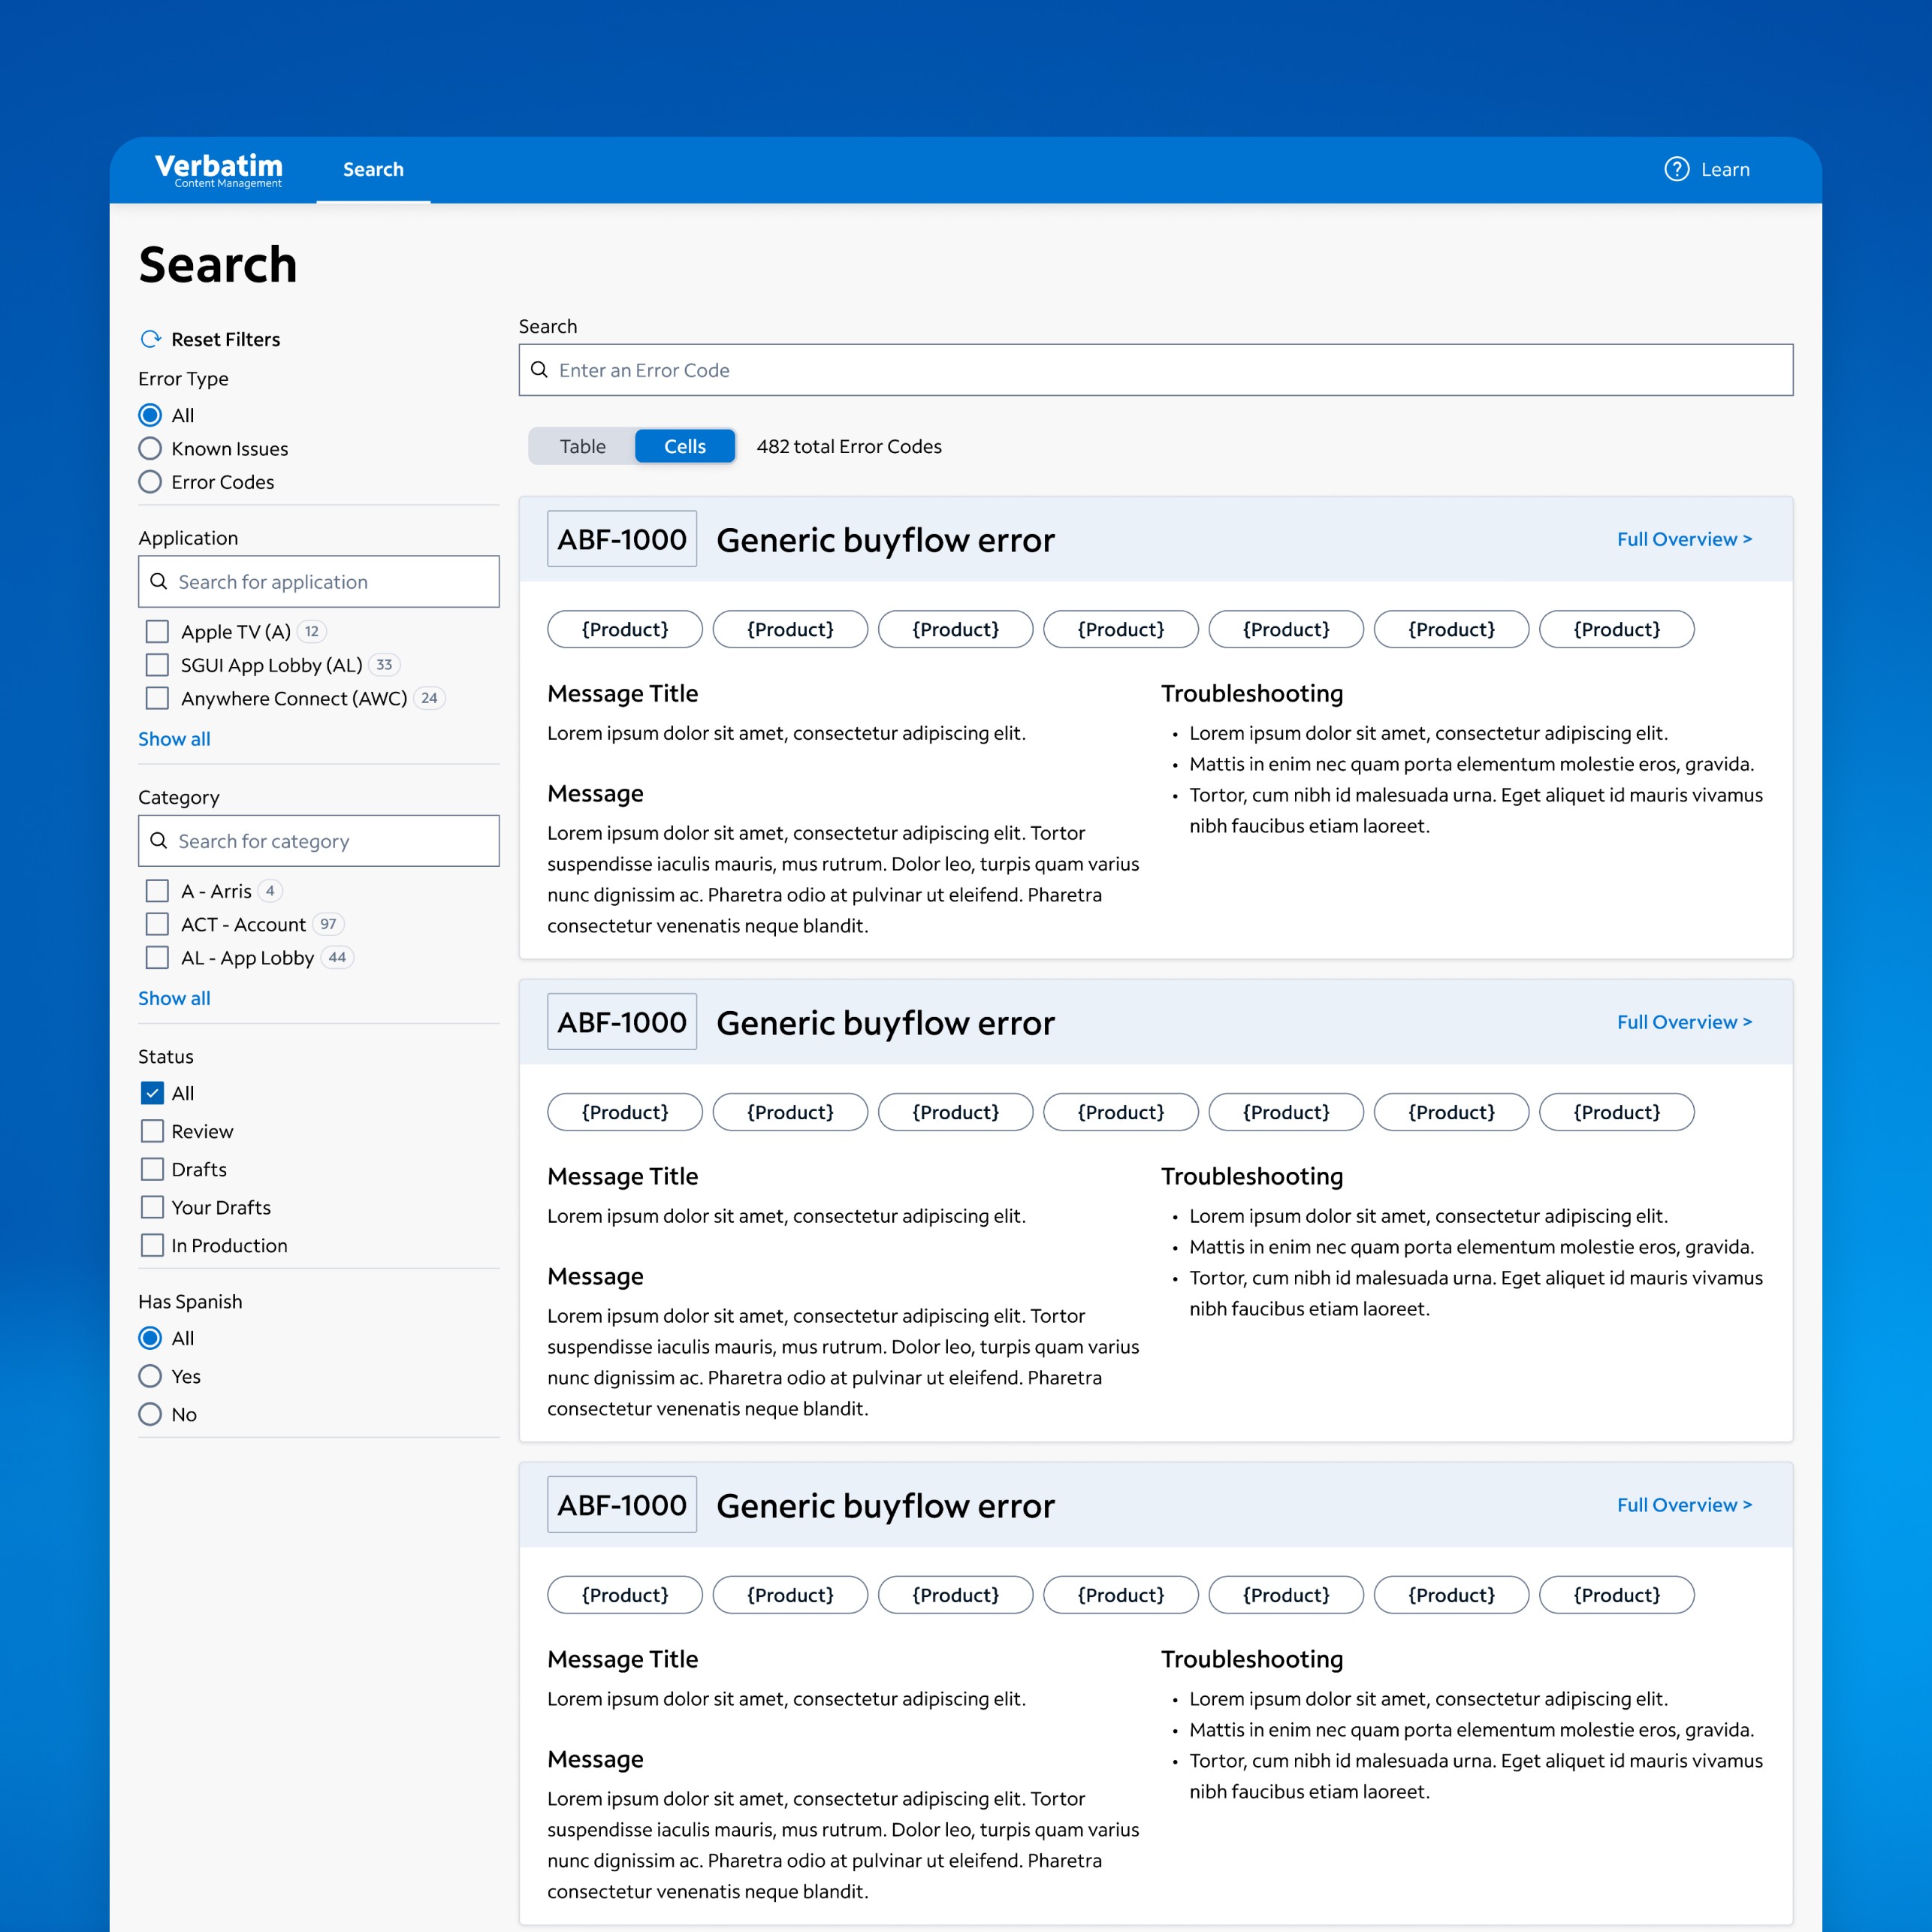This screenshot has width=1932, height=1932.
Task: Select the Cells view toggle
Action: 685,446
